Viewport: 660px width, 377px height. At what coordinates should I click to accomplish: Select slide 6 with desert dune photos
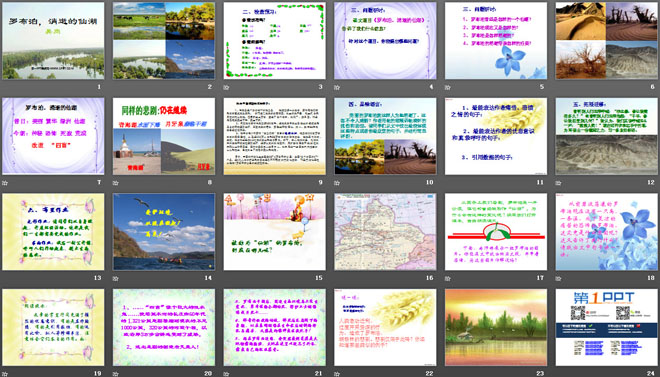click(x=607, y=41)
